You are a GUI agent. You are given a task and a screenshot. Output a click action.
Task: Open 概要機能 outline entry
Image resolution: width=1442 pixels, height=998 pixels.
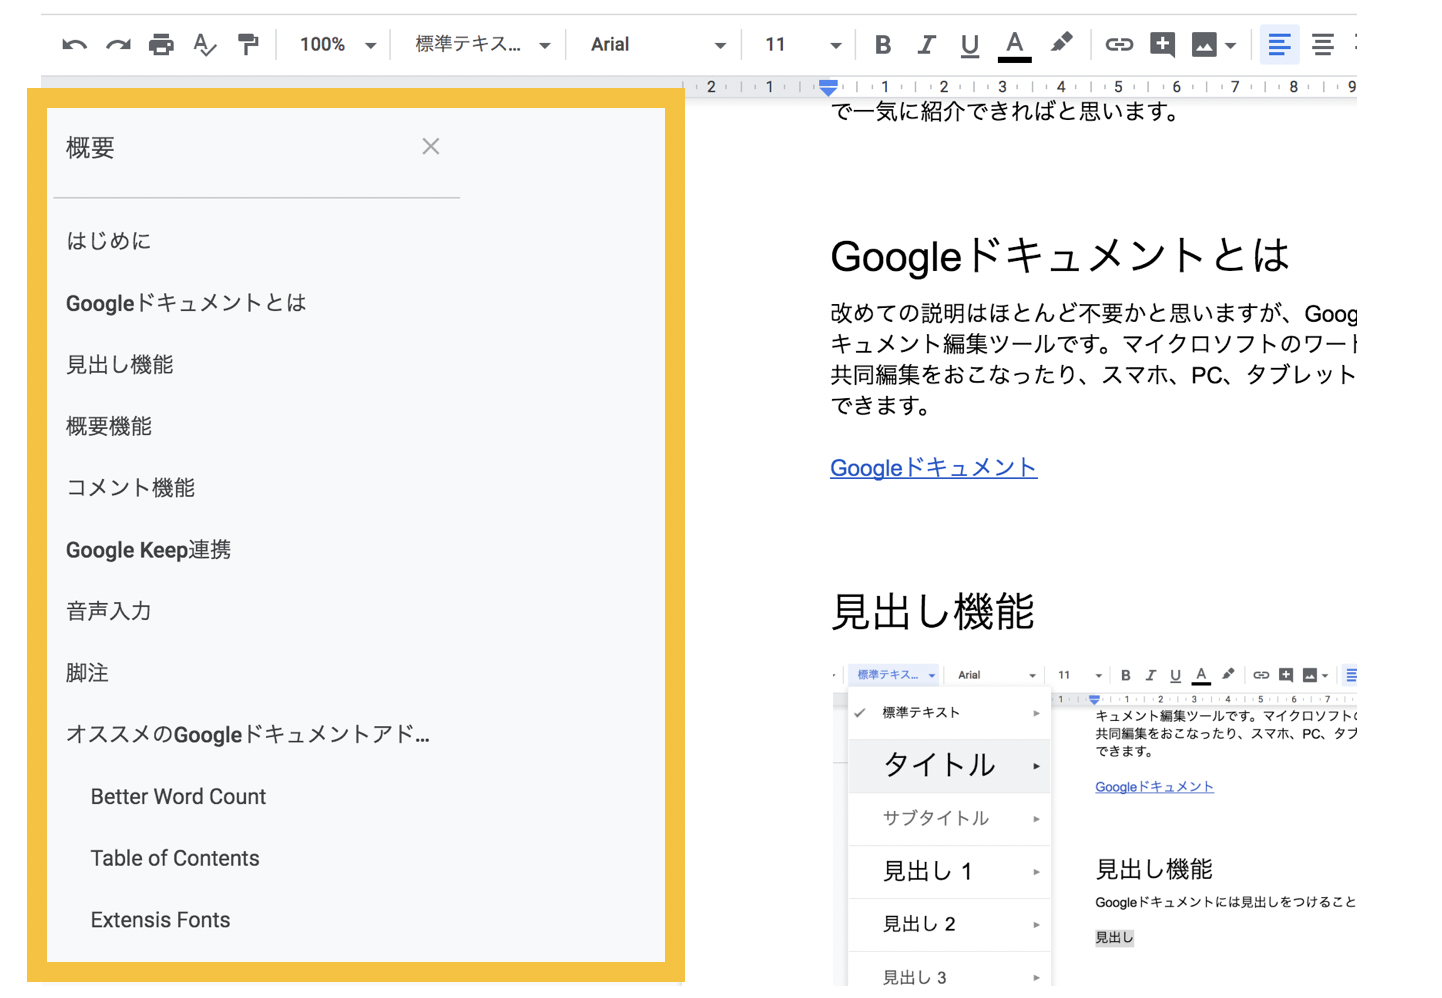[109, 427]
